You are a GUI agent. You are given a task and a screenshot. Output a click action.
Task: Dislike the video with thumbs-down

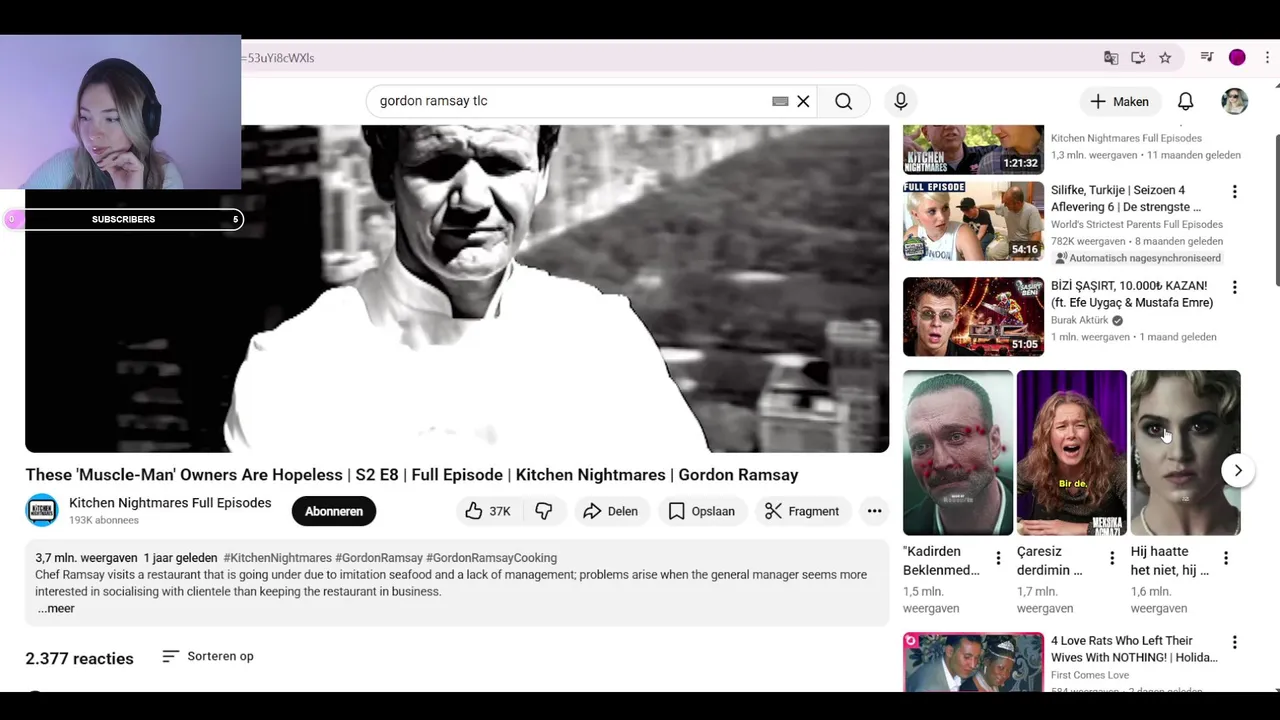click(544, 511)
